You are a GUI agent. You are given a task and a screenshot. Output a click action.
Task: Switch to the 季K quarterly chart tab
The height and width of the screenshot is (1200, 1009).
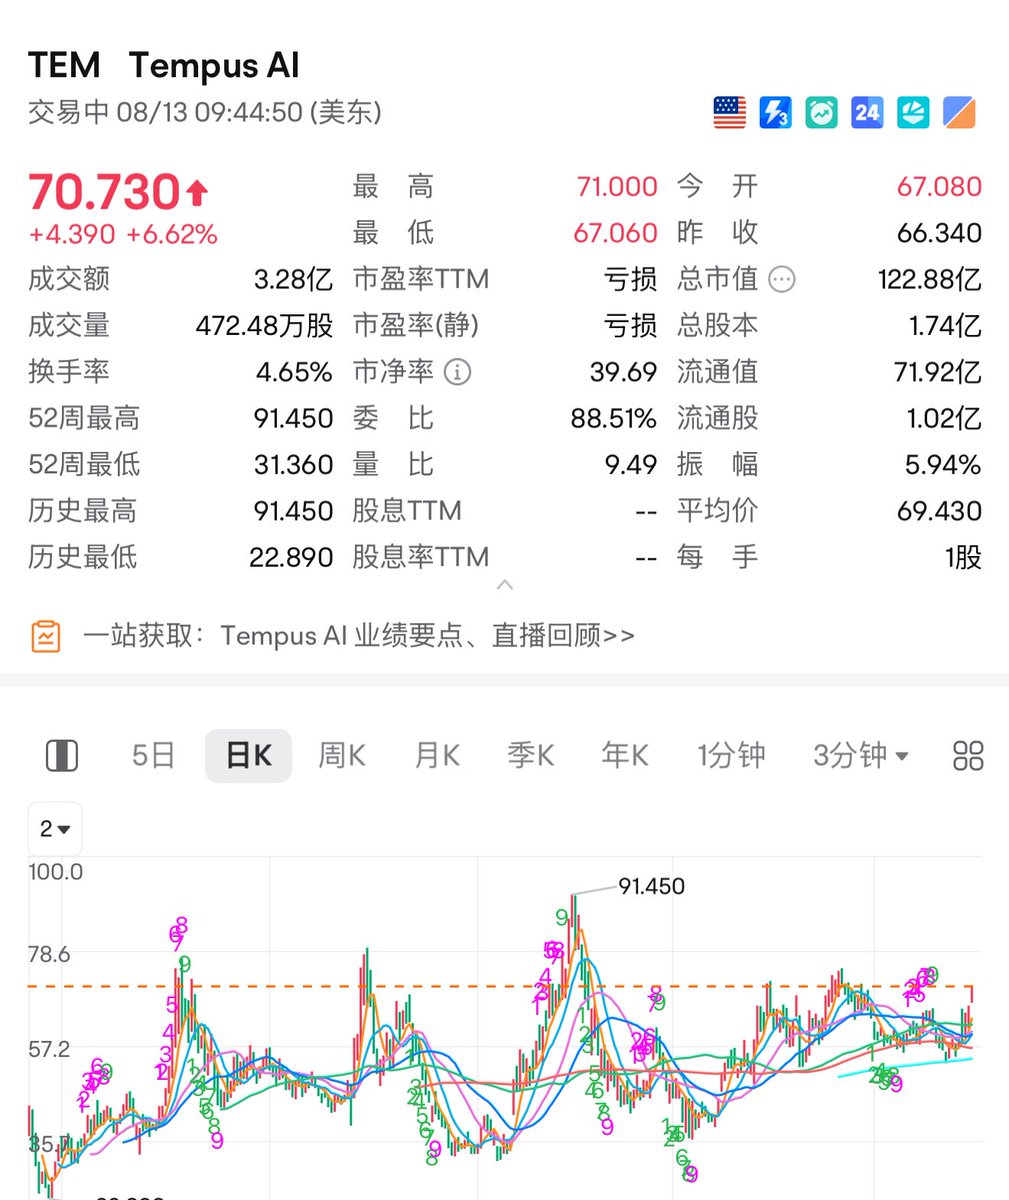[x=531, y=755]
